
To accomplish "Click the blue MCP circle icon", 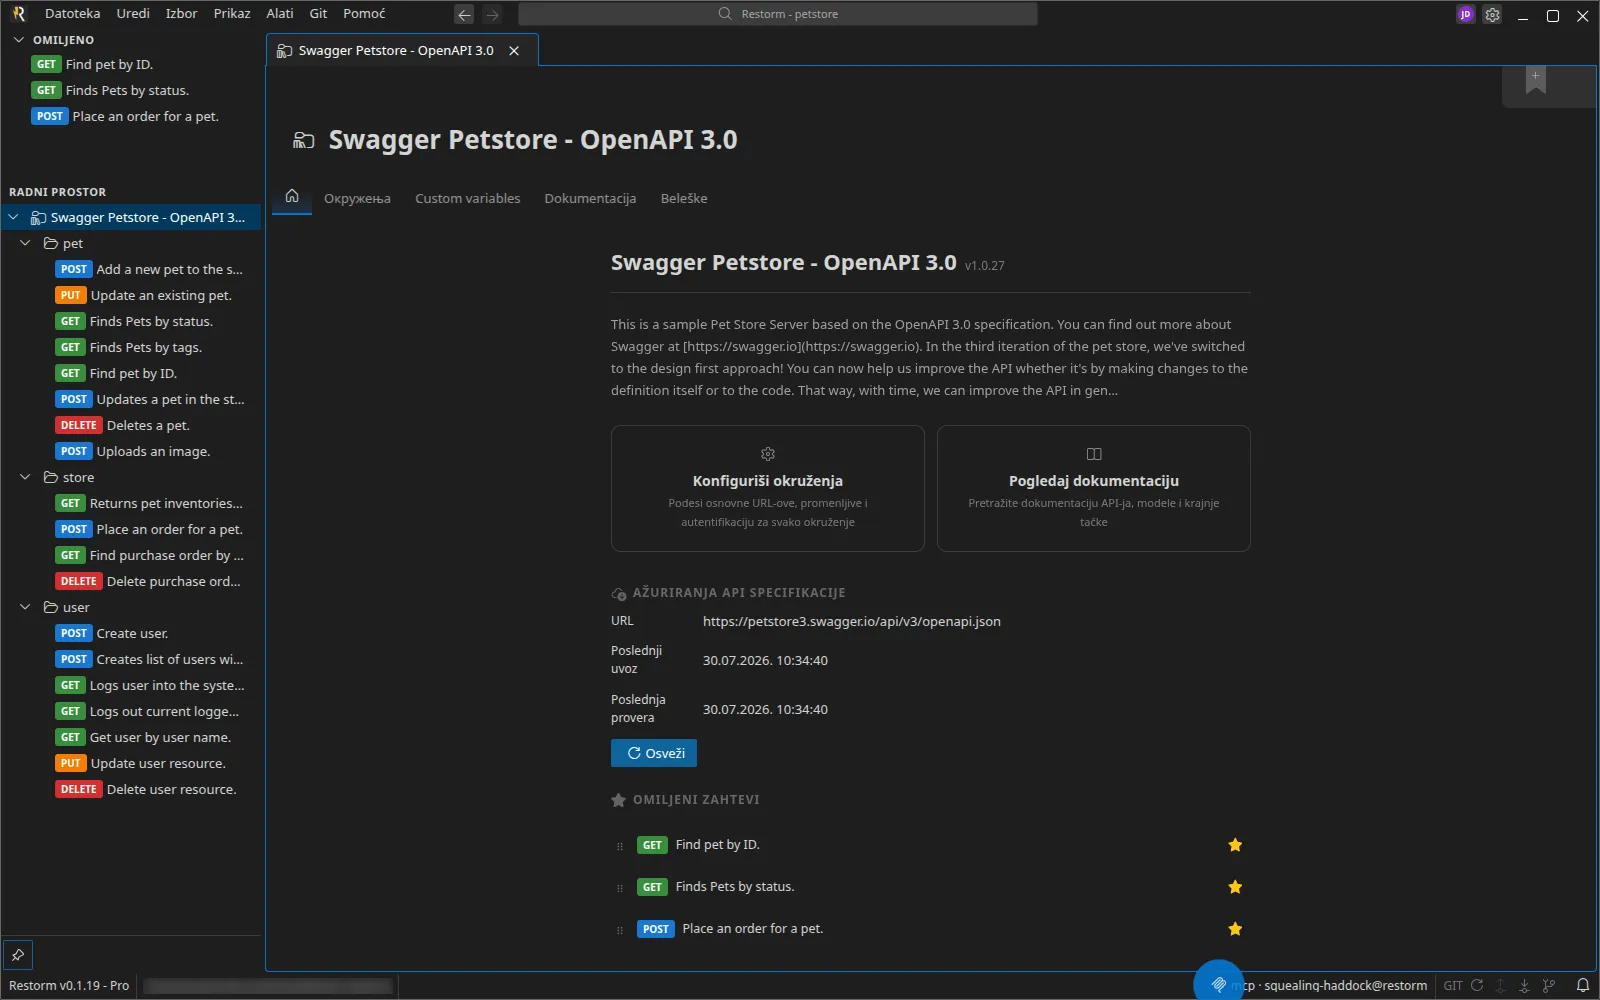I will [x=1218, y=984].
